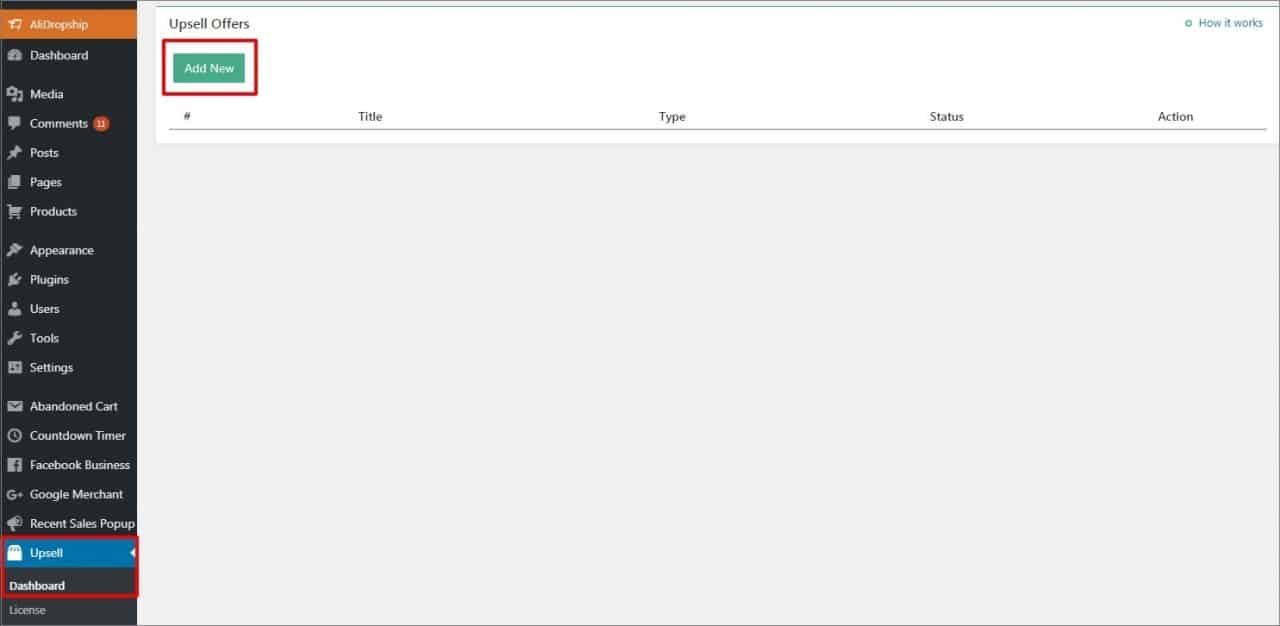Click the Settings sliders icon

coord(14,367)
